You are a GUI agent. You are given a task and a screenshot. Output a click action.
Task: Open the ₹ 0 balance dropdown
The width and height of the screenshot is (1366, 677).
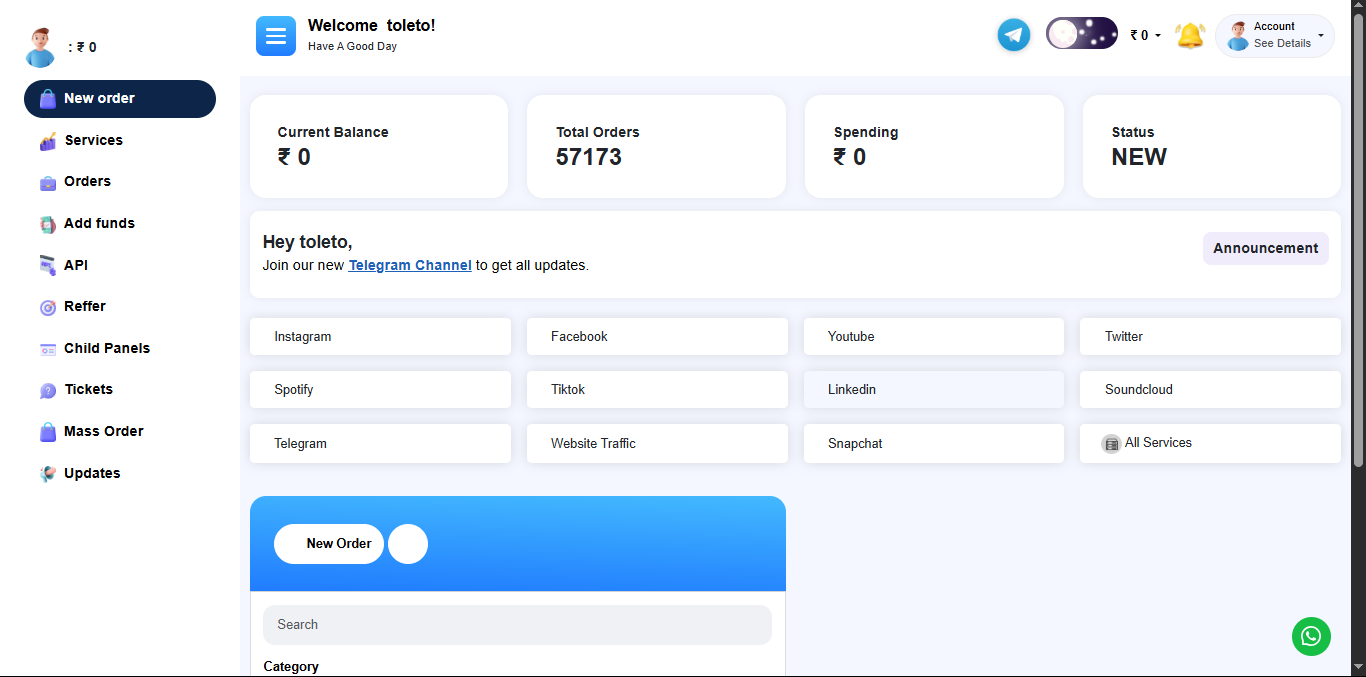pos(1145,36)
